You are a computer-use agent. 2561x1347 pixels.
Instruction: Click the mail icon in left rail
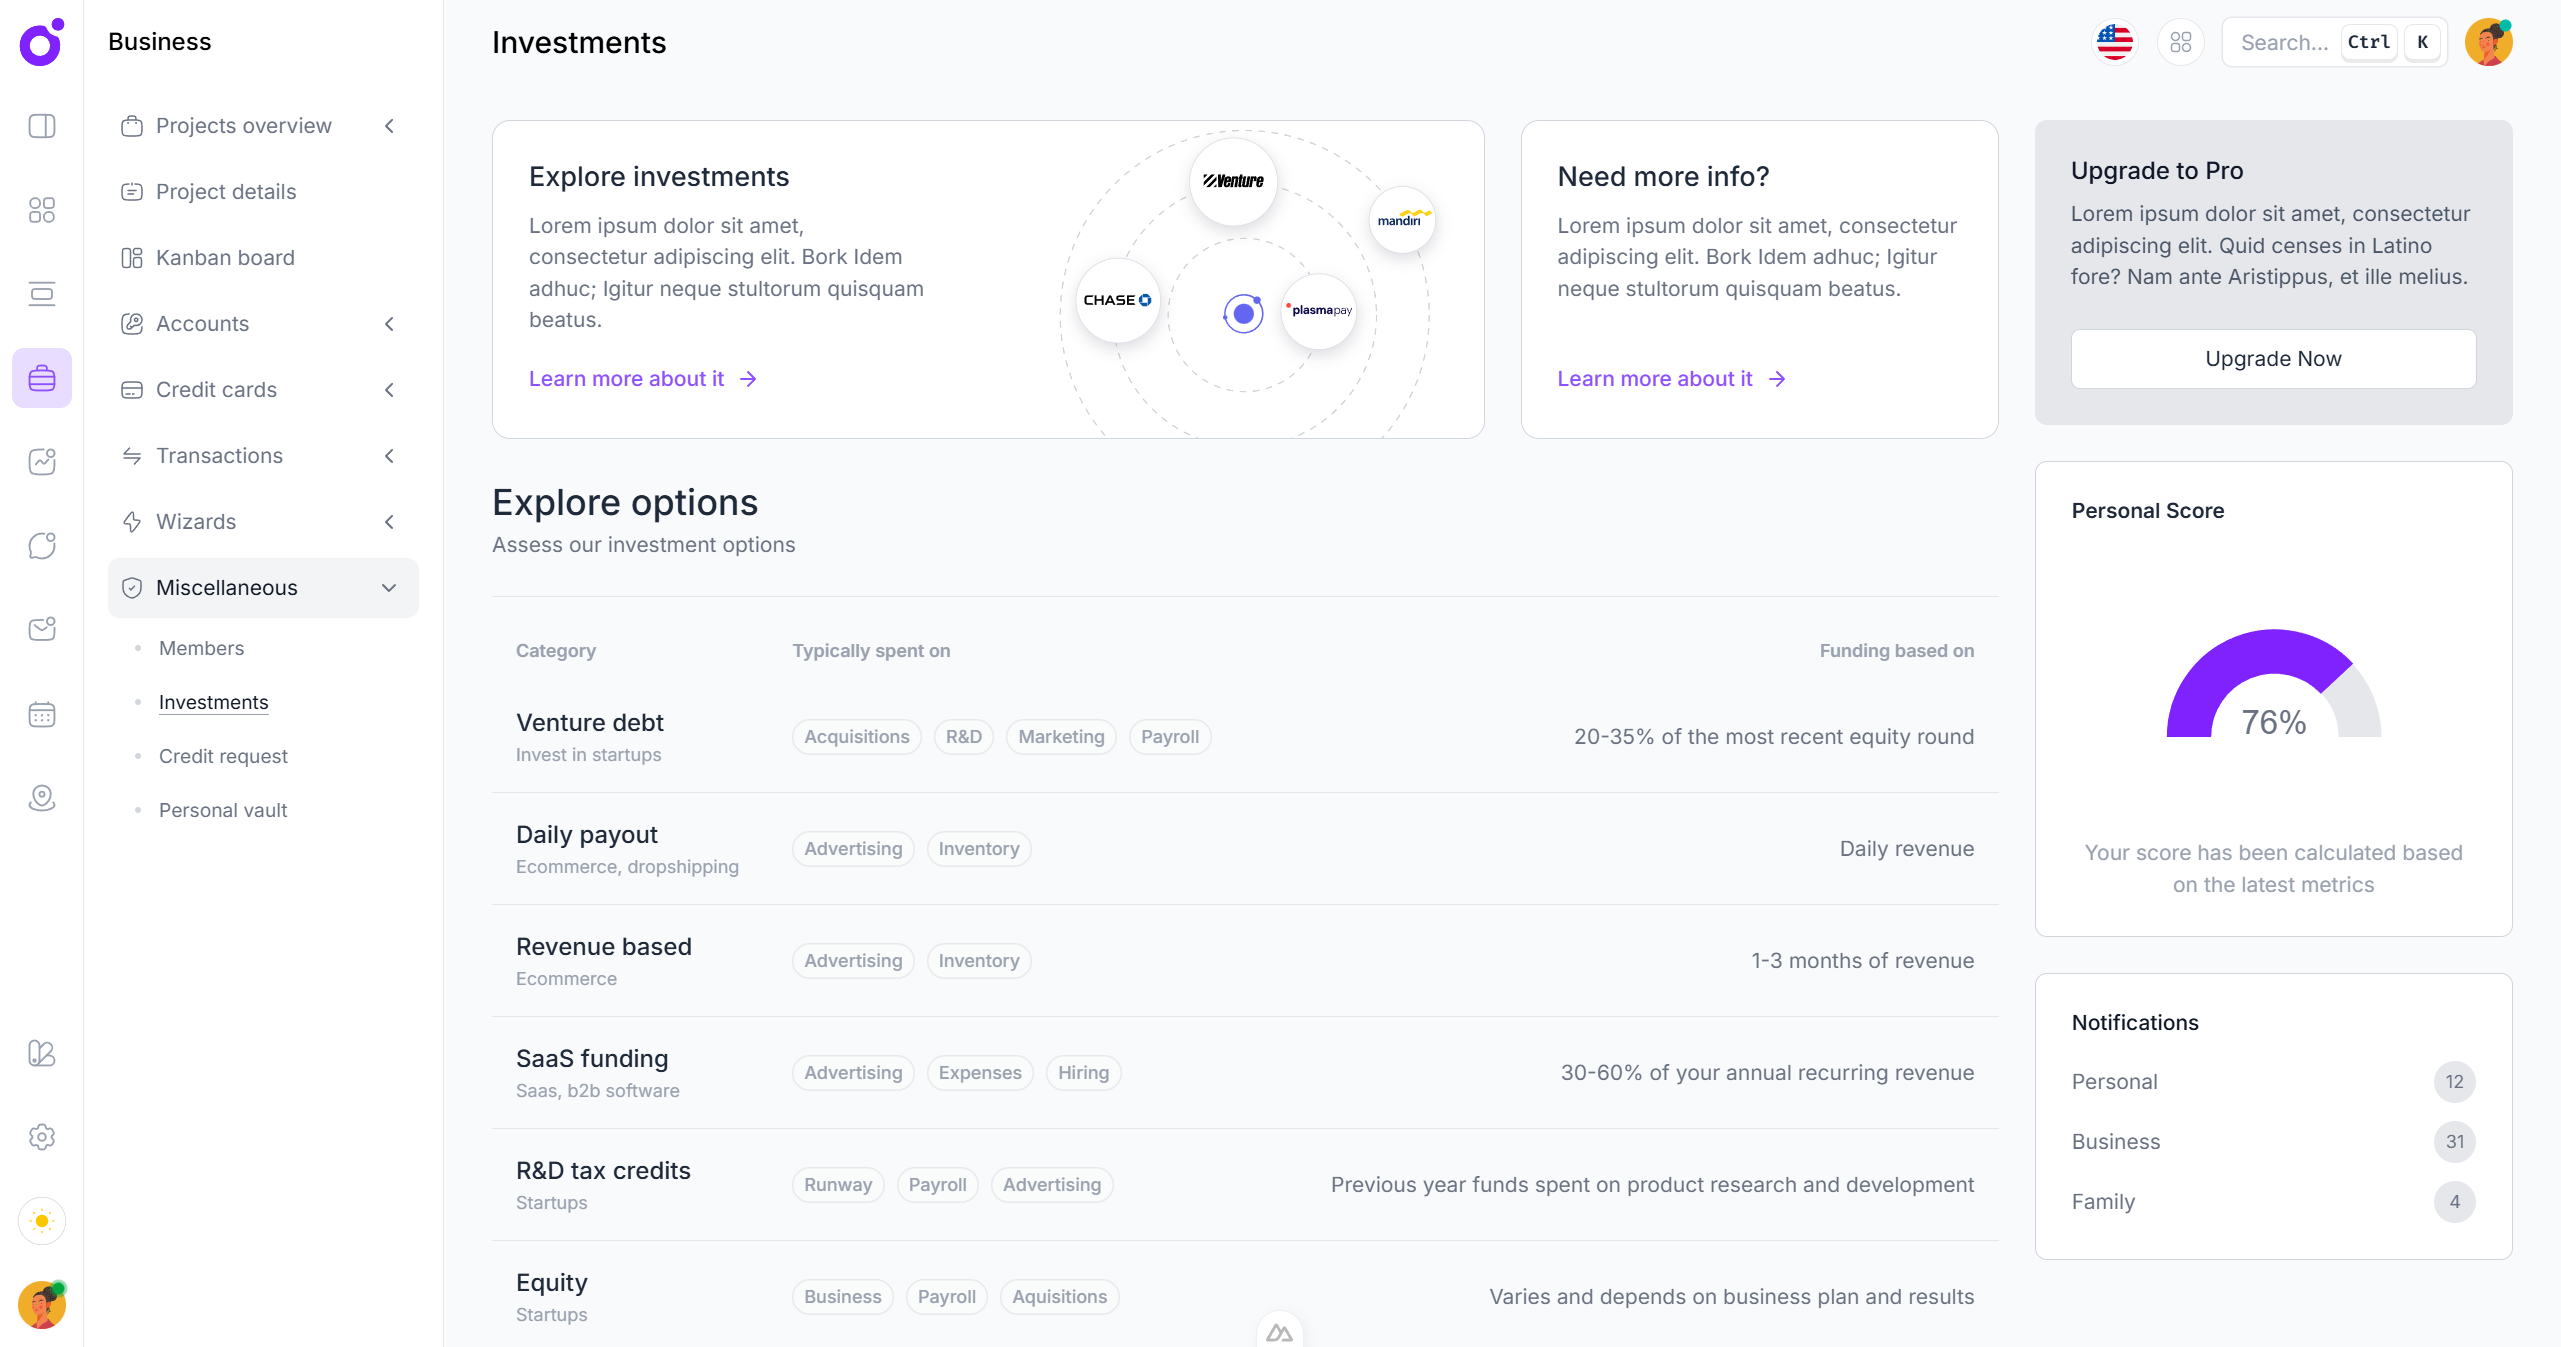[42, 629]
